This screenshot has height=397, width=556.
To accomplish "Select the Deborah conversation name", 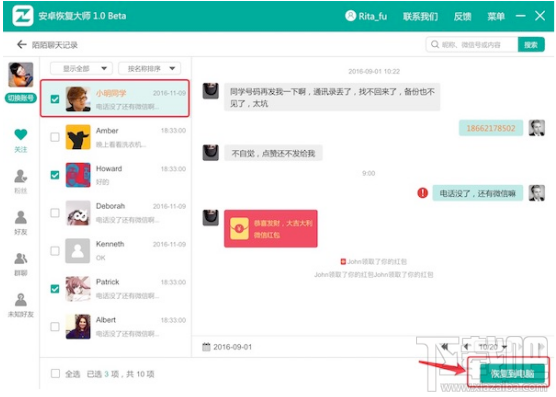I will click(110, 206).
